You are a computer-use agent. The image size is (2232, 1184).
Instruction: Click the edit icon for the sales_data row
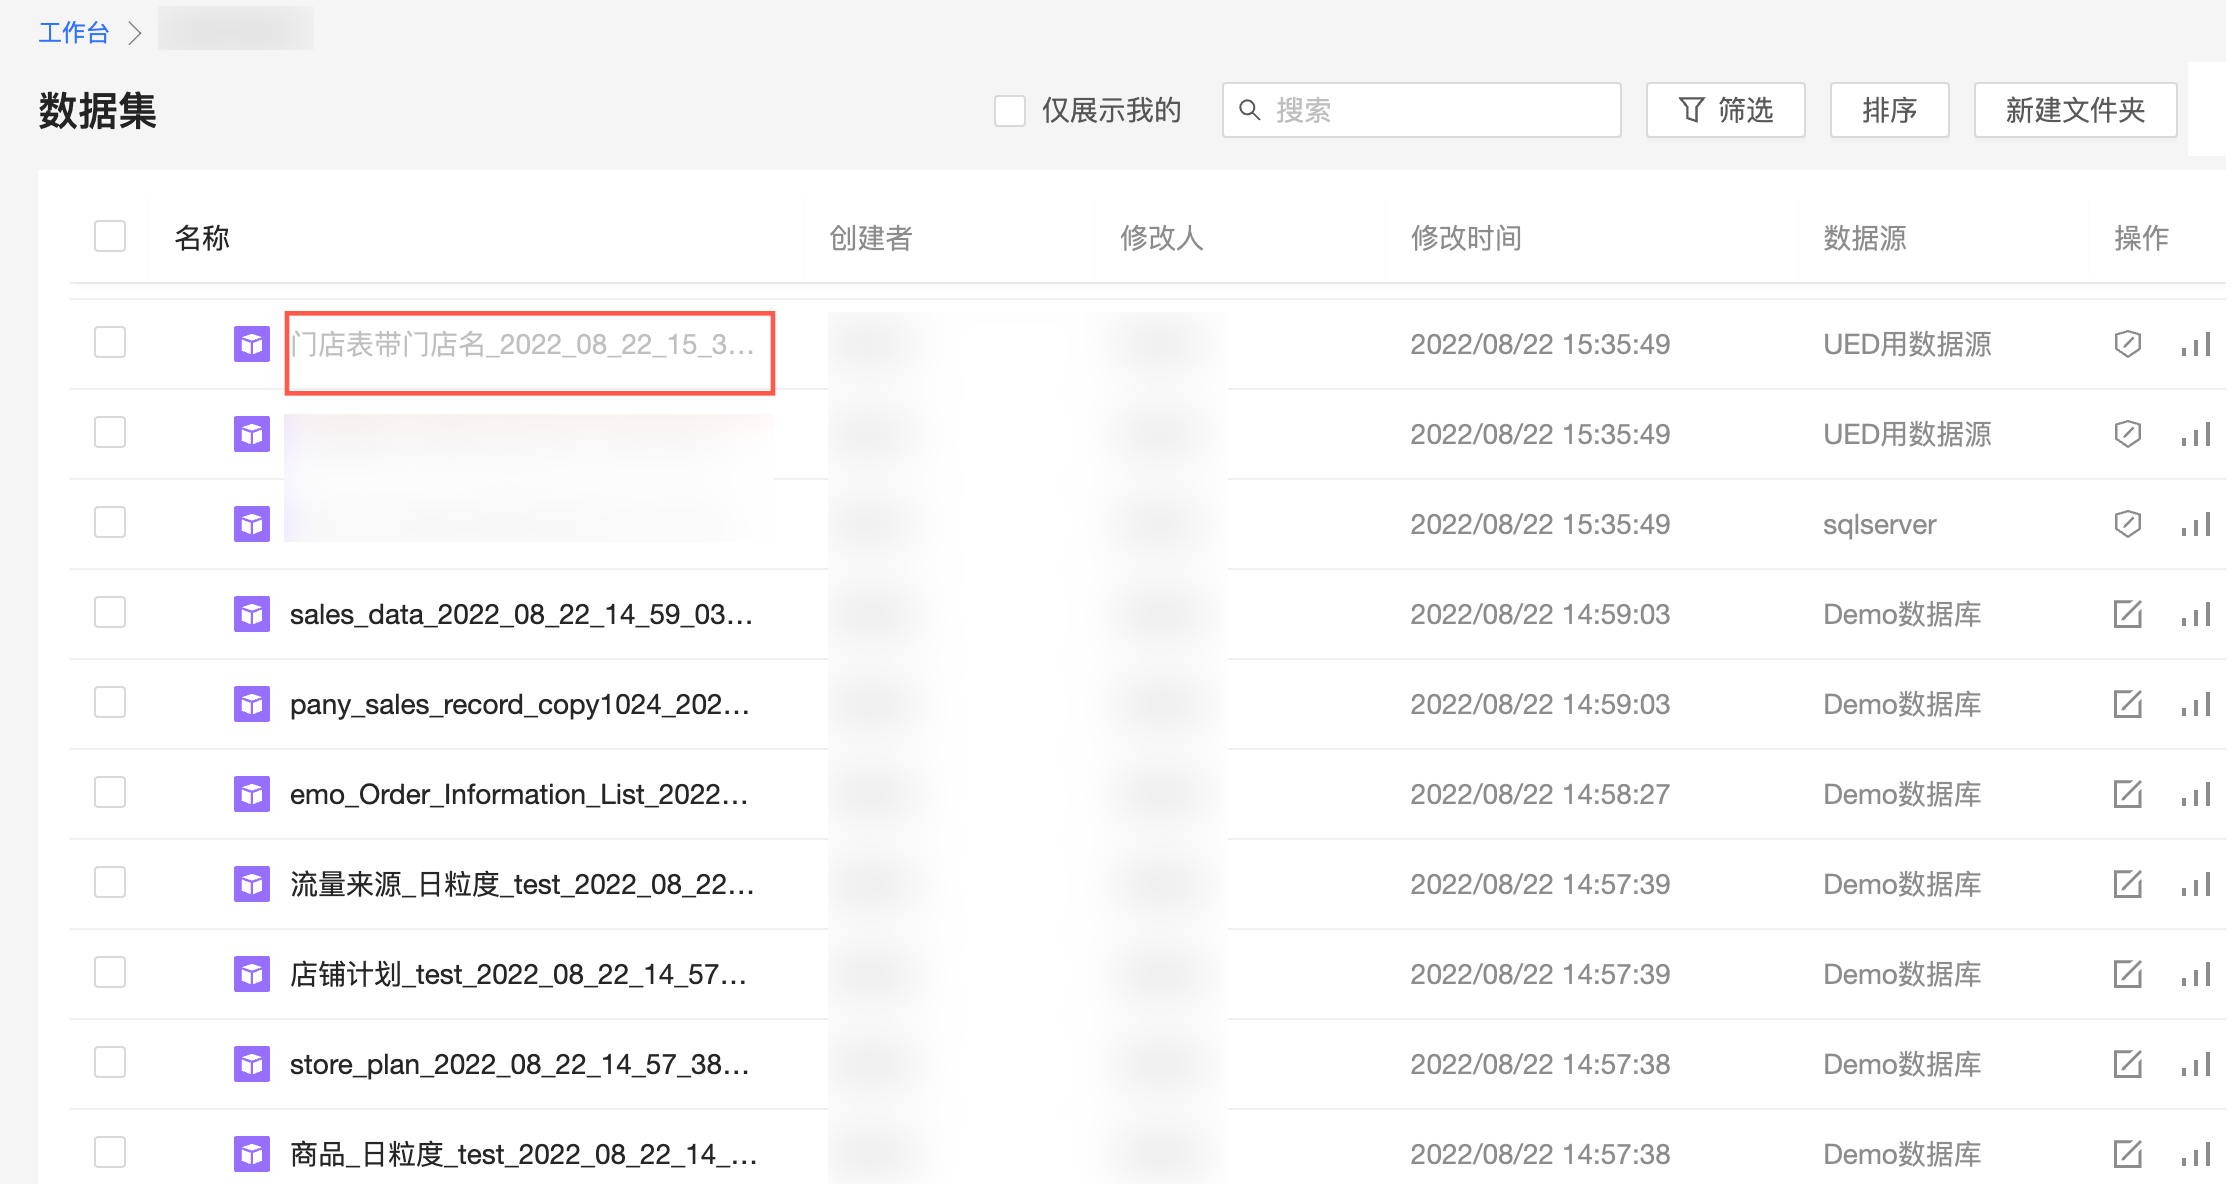point(2127,614)
